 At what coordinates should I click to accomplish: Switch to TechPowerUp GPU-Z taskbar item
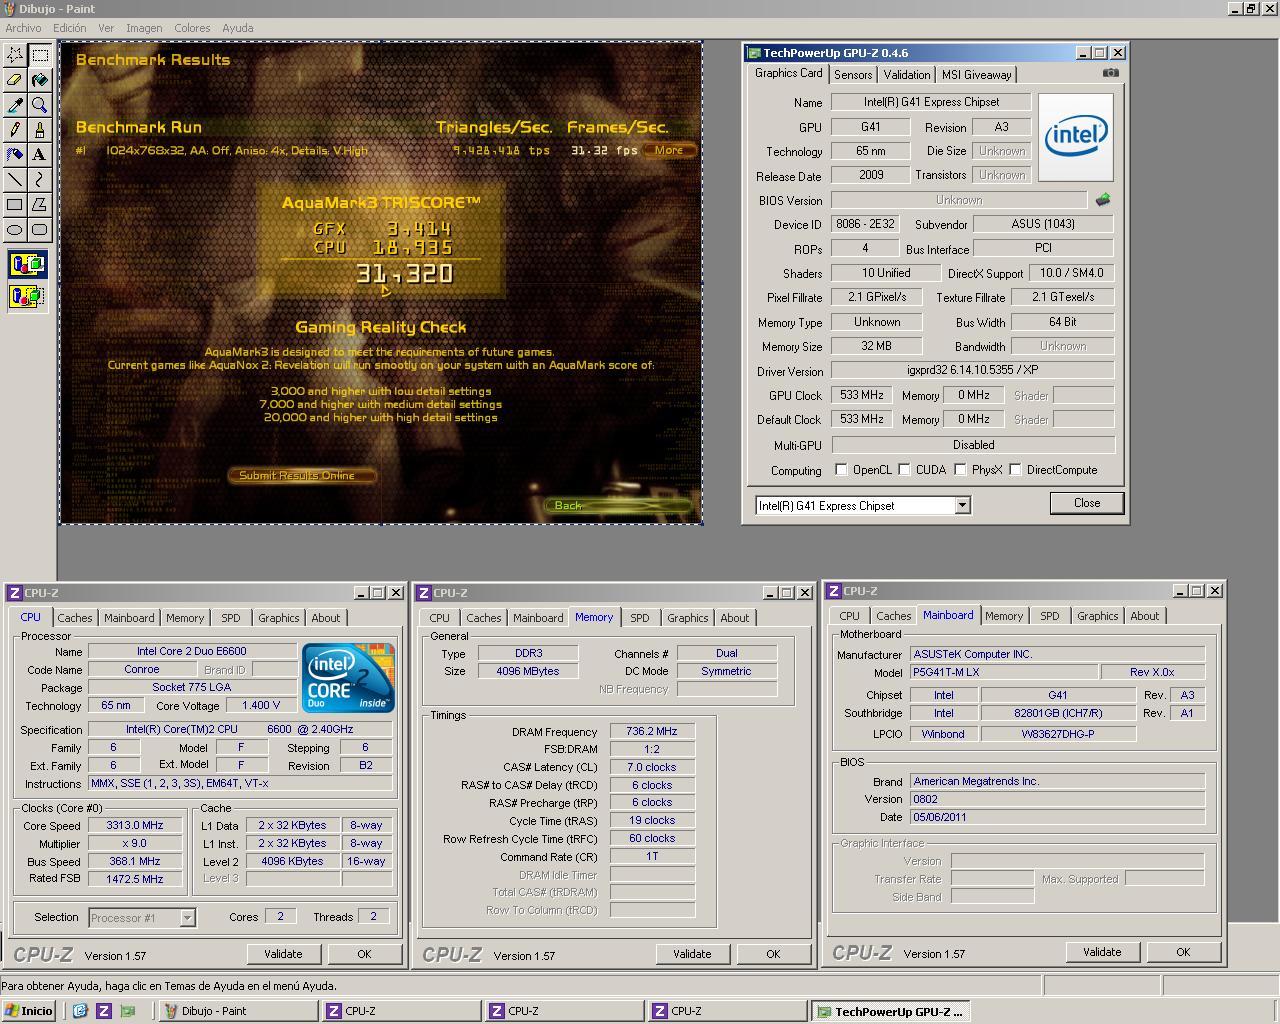click(890, 1011)
